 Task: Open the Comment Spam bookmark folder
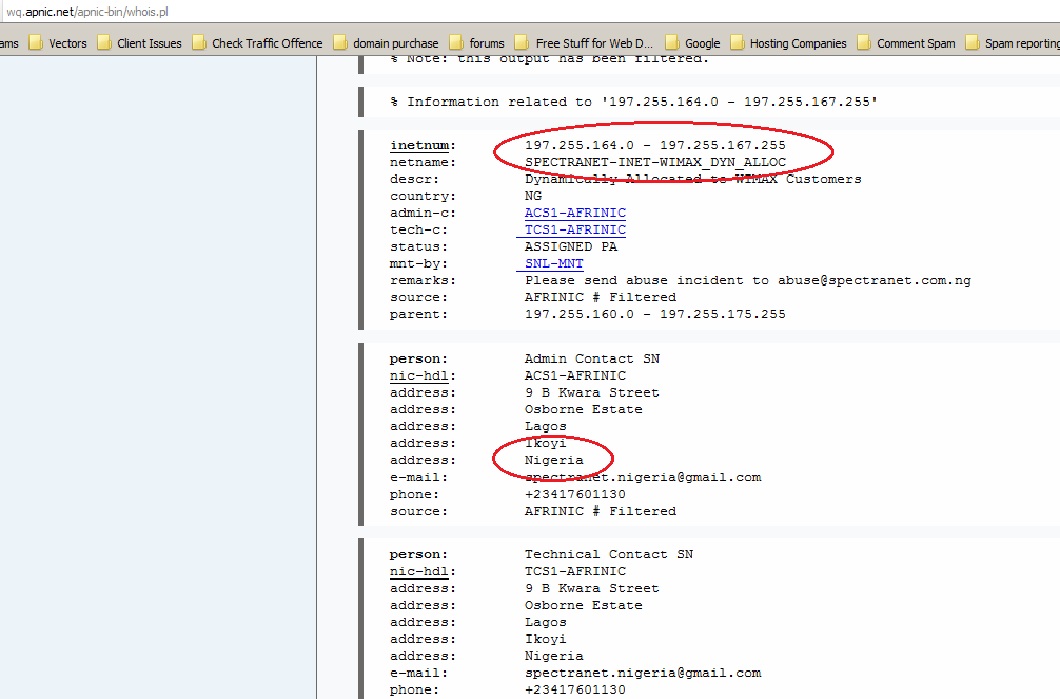pos(905,43)
